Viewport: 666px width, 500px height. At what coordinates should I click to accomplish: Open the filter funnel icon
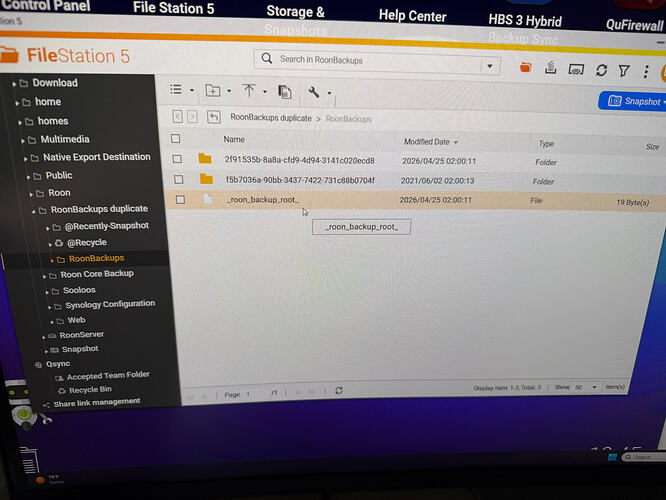[x=624, y=71]
